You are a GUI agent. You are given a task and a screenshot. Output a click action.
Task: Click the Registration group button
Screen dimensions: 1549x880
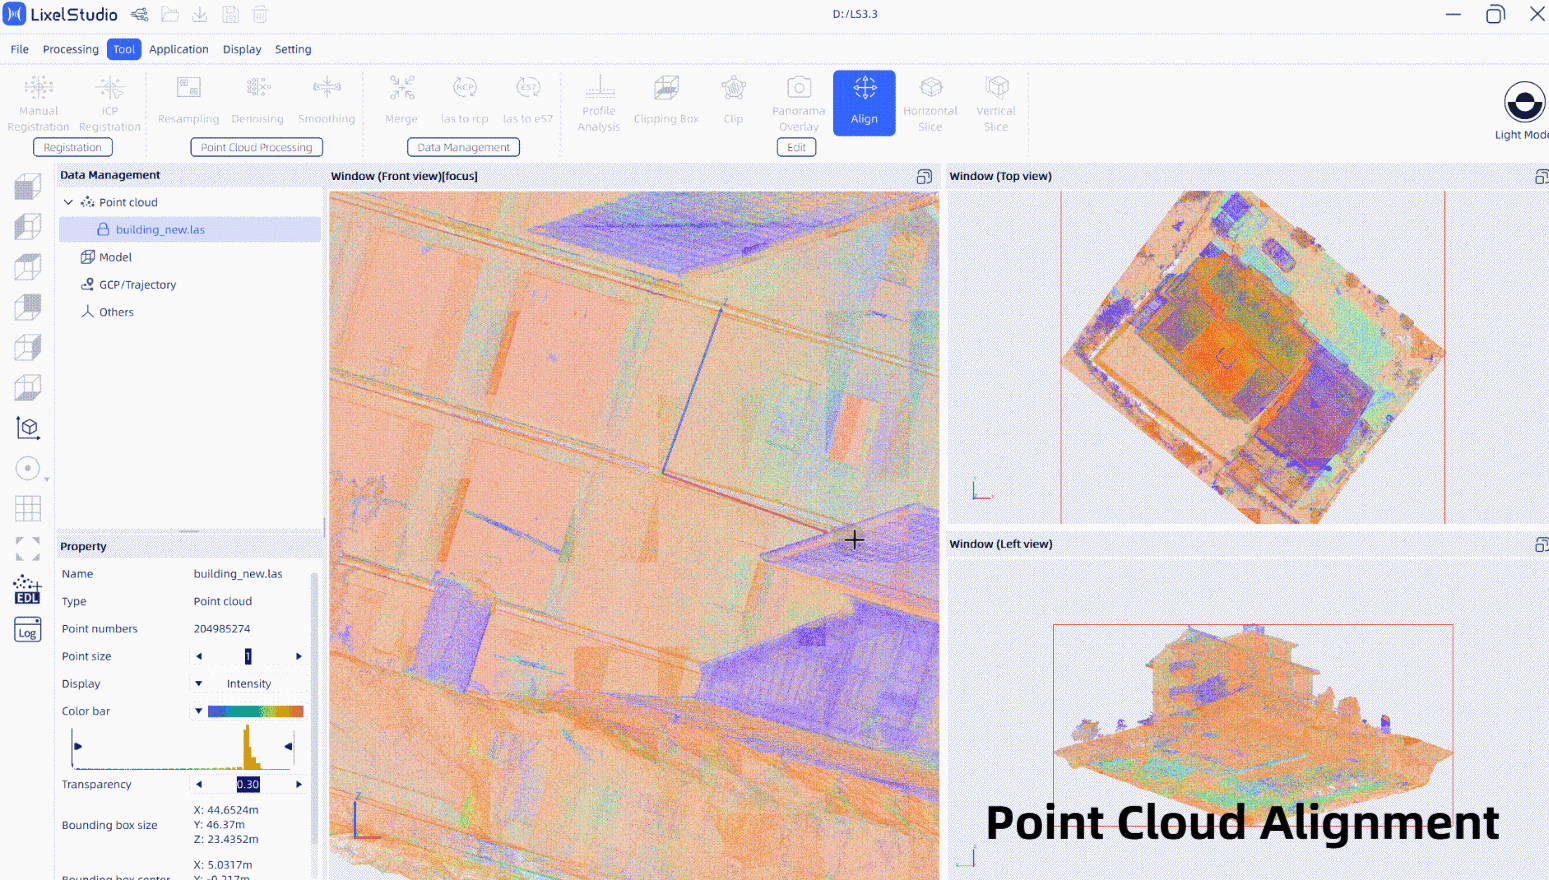pyautogui.click(x=72, y=146)
